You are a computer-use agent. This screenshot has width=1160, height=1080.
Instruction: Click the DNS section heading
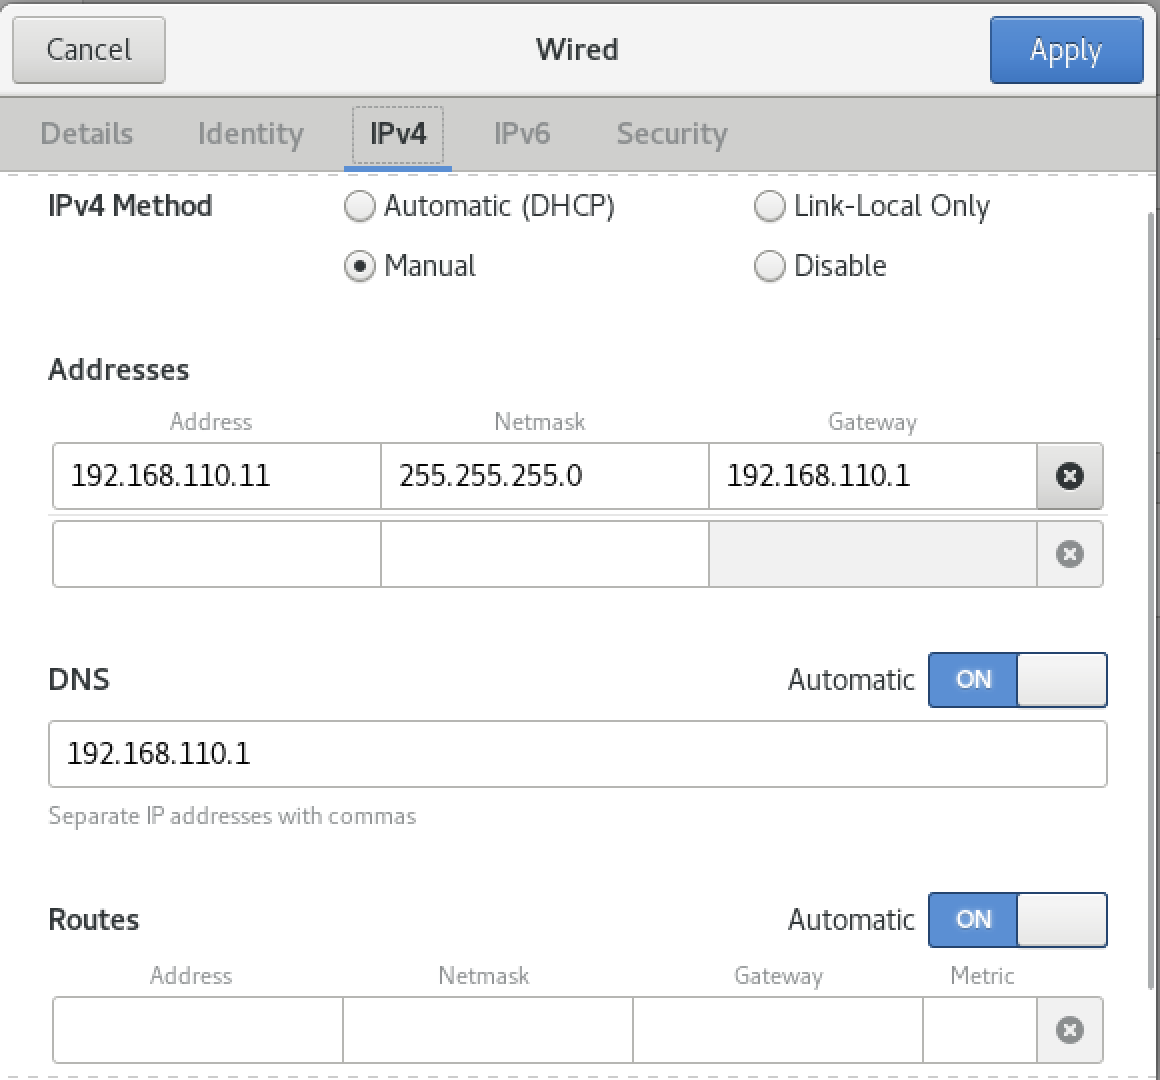pos(78,680)
